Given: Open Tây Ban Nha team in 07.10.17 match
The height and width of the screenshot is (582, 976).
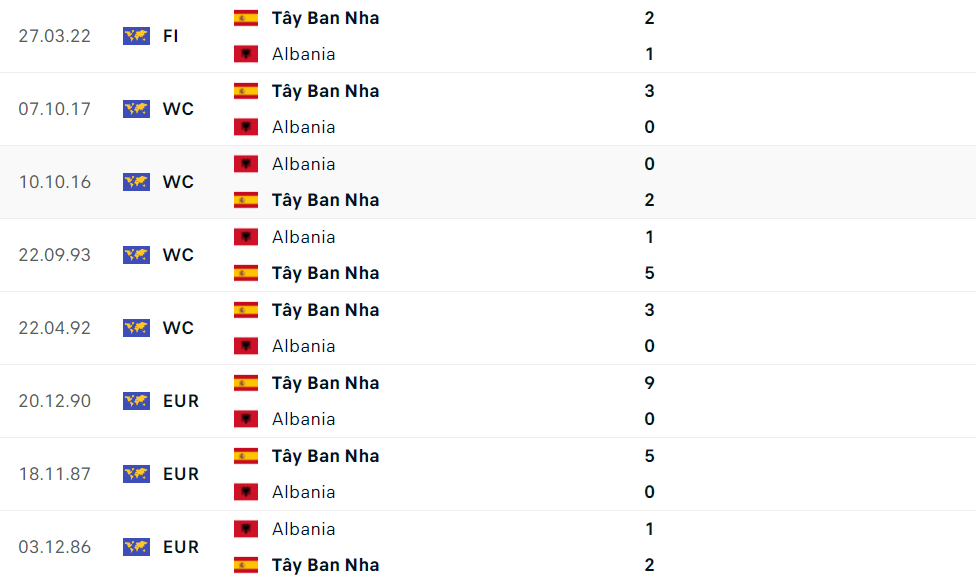Looking at the screenshot, I should (325, 91).
